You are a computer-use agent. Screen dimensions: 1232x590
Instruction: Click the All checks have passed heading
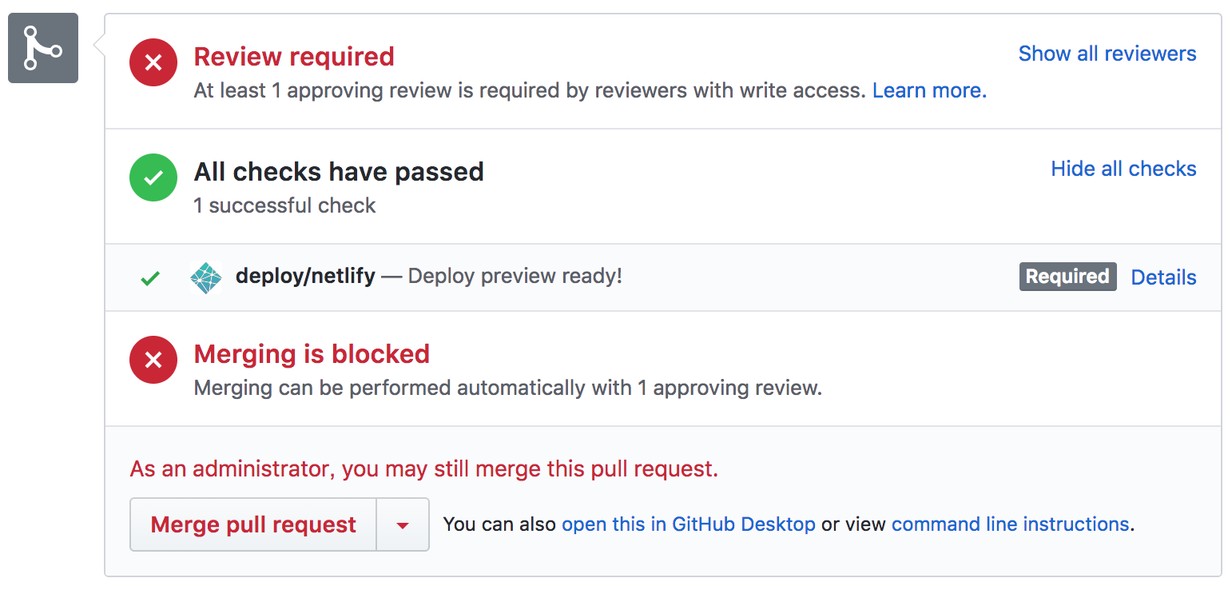pyautogui.click(x=339, y=172)
